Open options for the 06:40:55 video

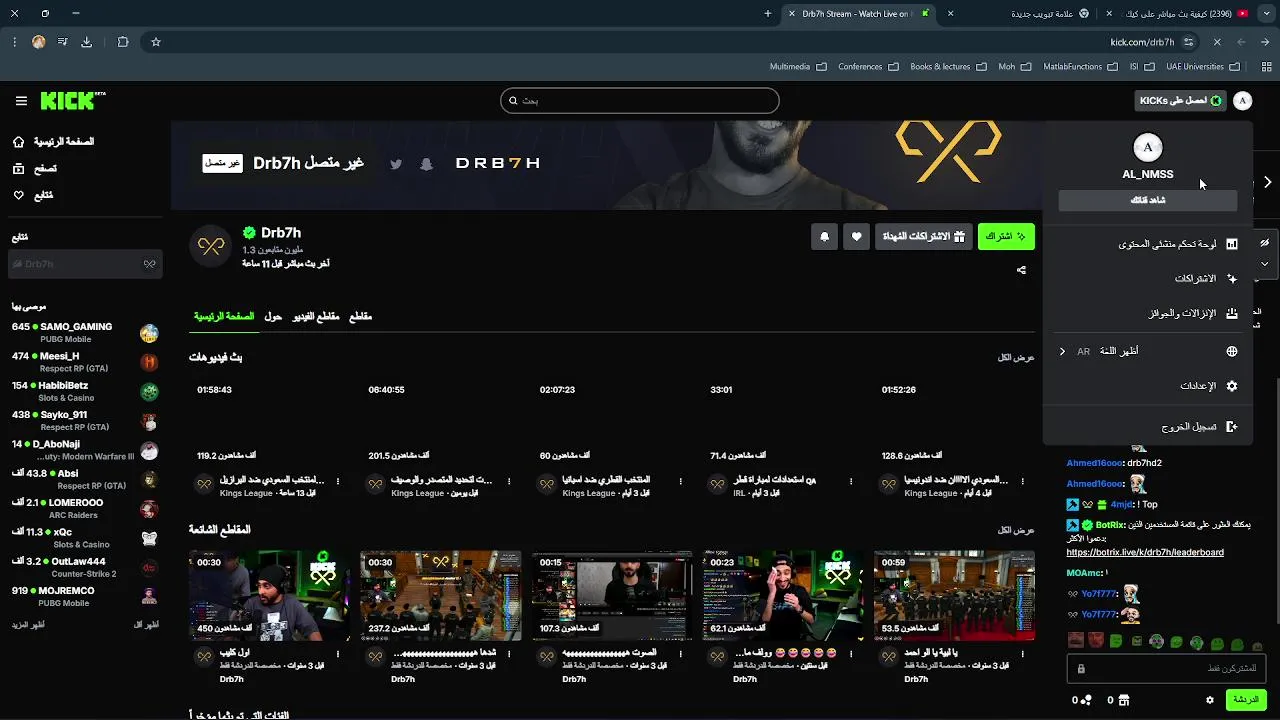(509, 482)
